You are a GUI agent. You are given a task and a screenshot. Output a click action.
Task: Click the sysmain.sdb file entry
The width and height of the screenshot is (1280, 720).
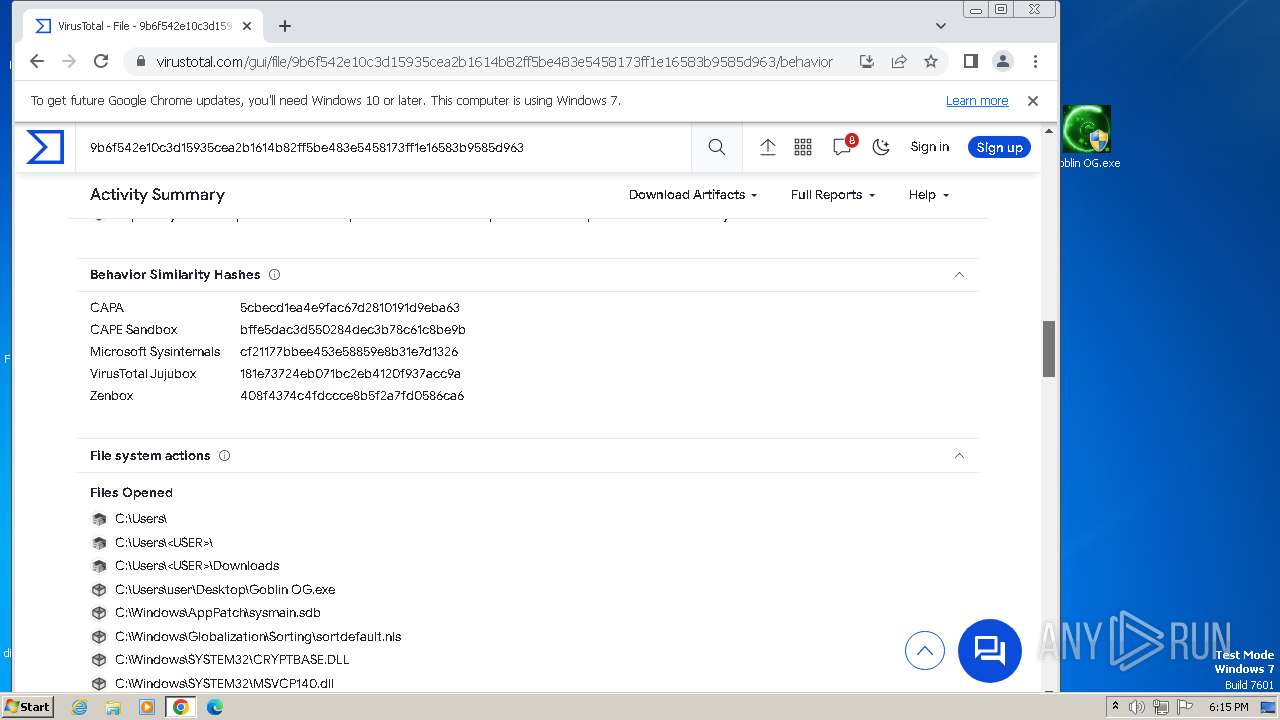(x=218, y=613)
